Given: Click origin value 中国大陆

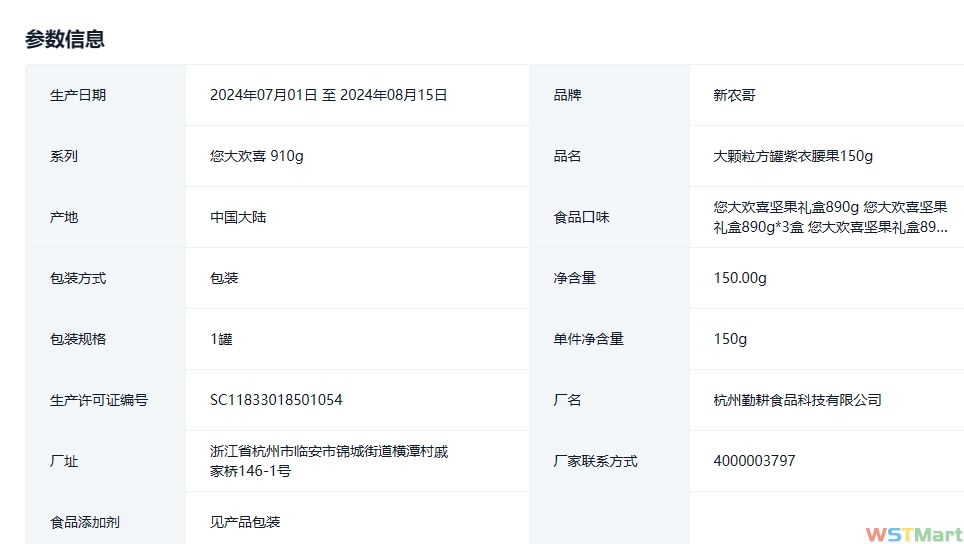Looking at the screenshot, I should (238, 217).
